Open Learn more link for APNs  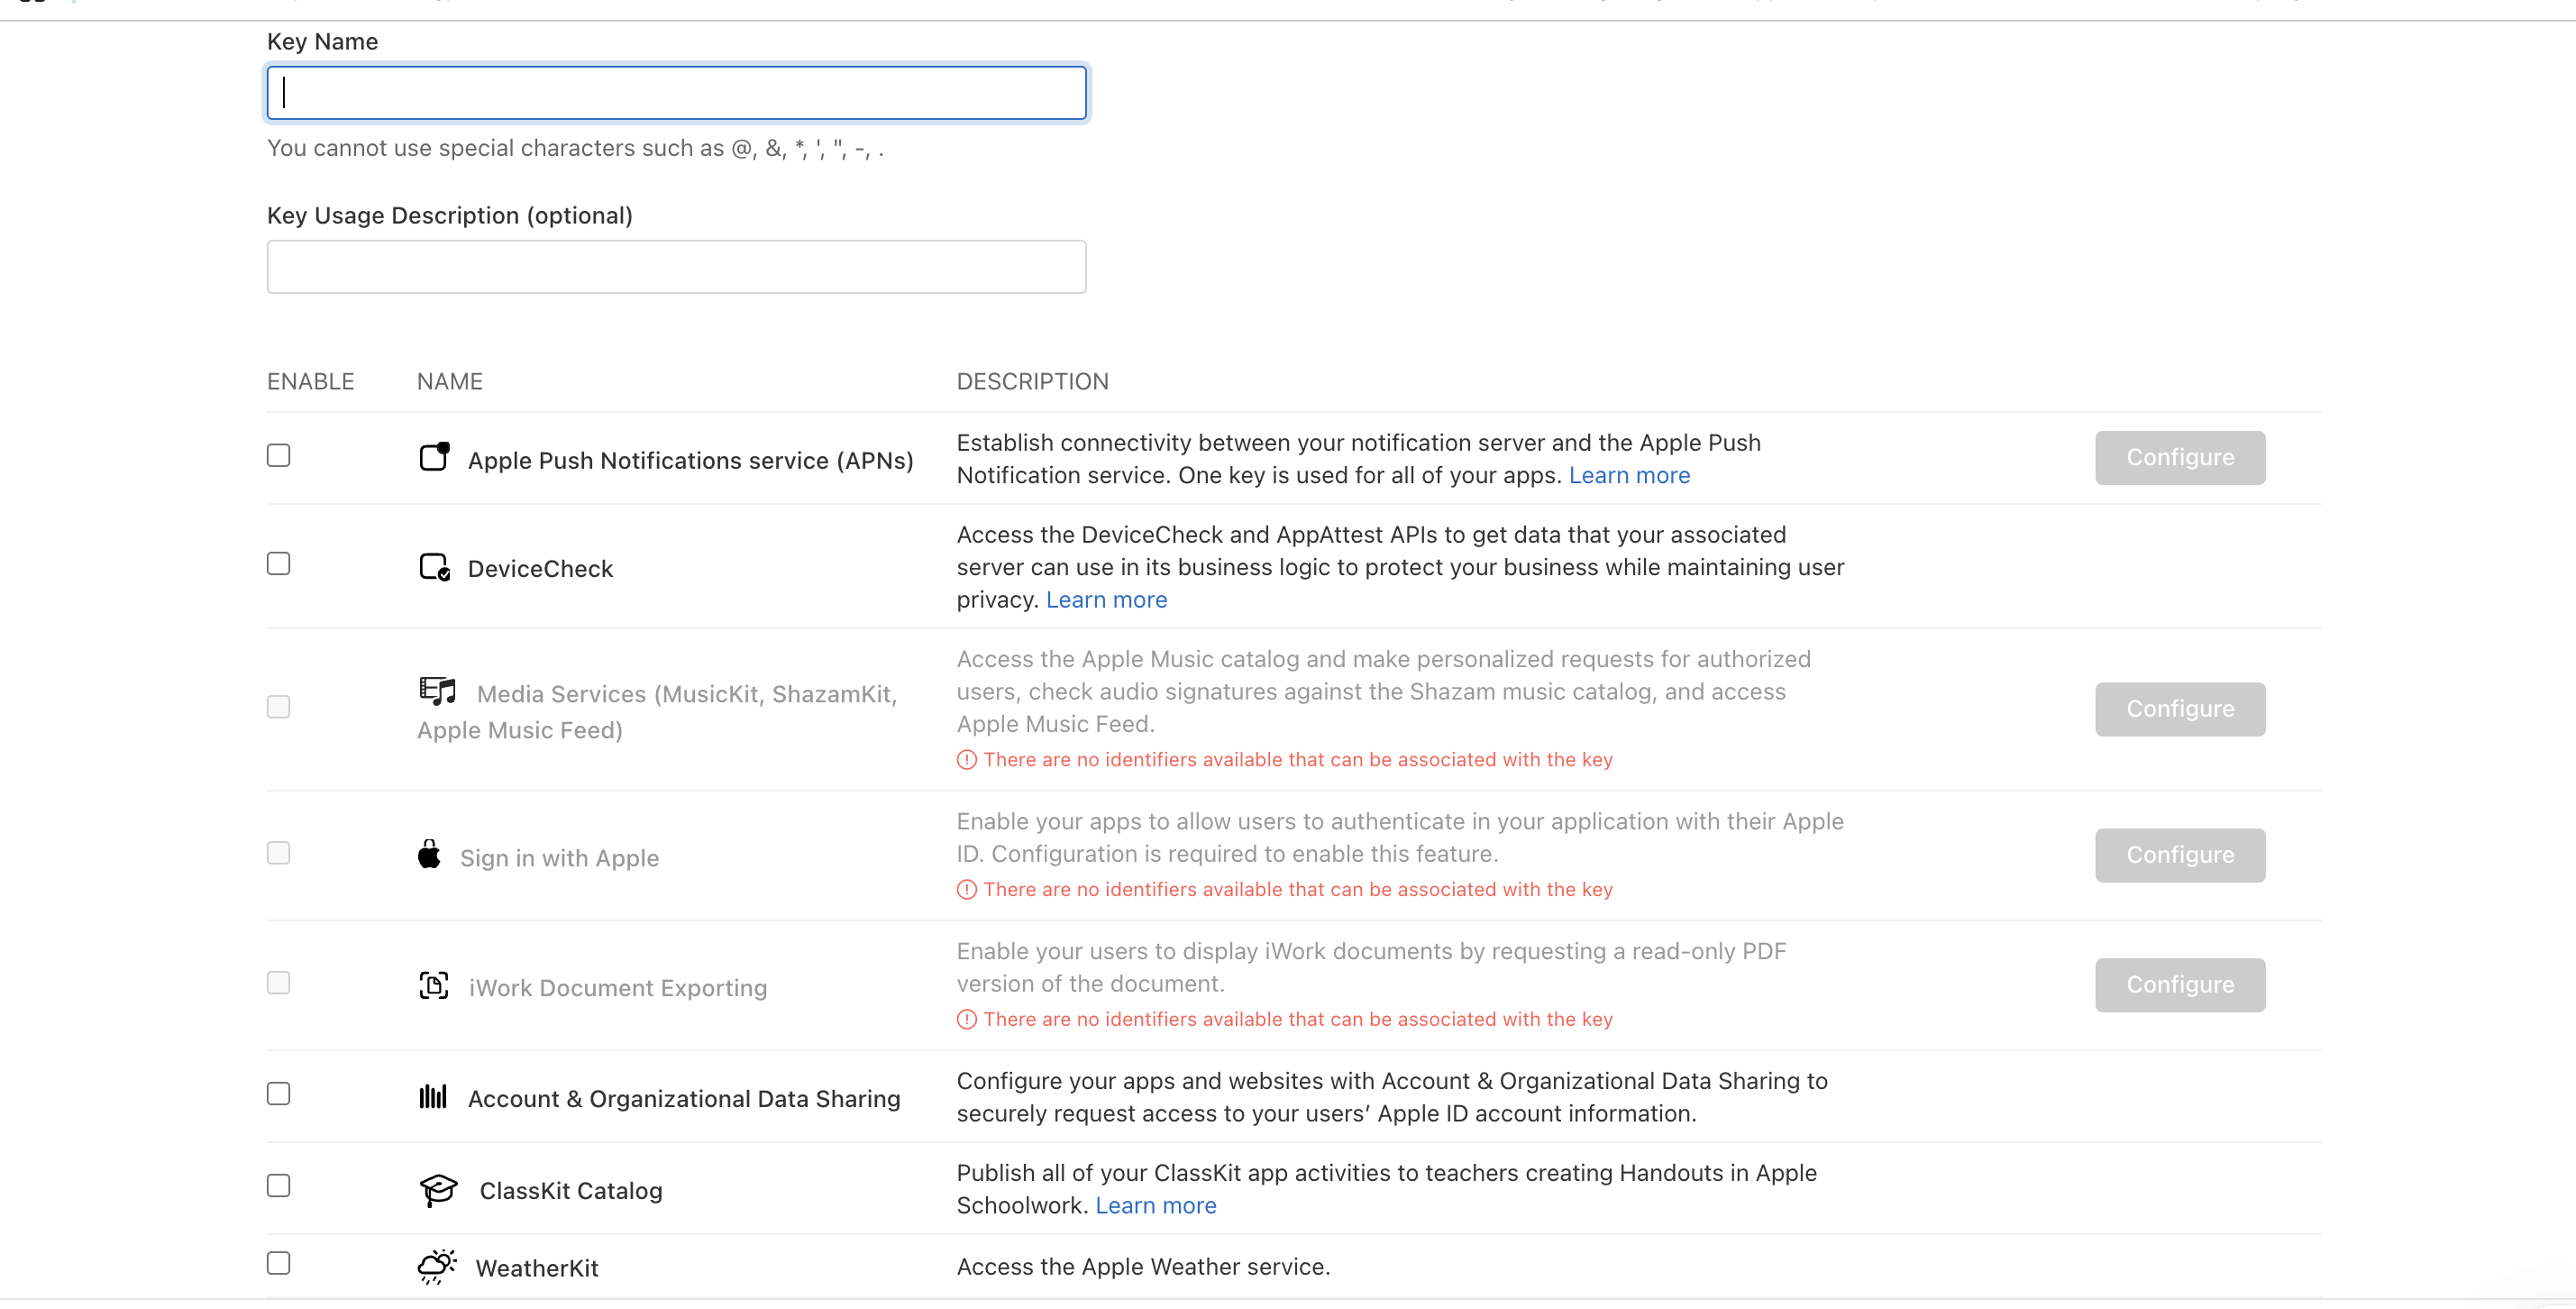coord(1629,476)
